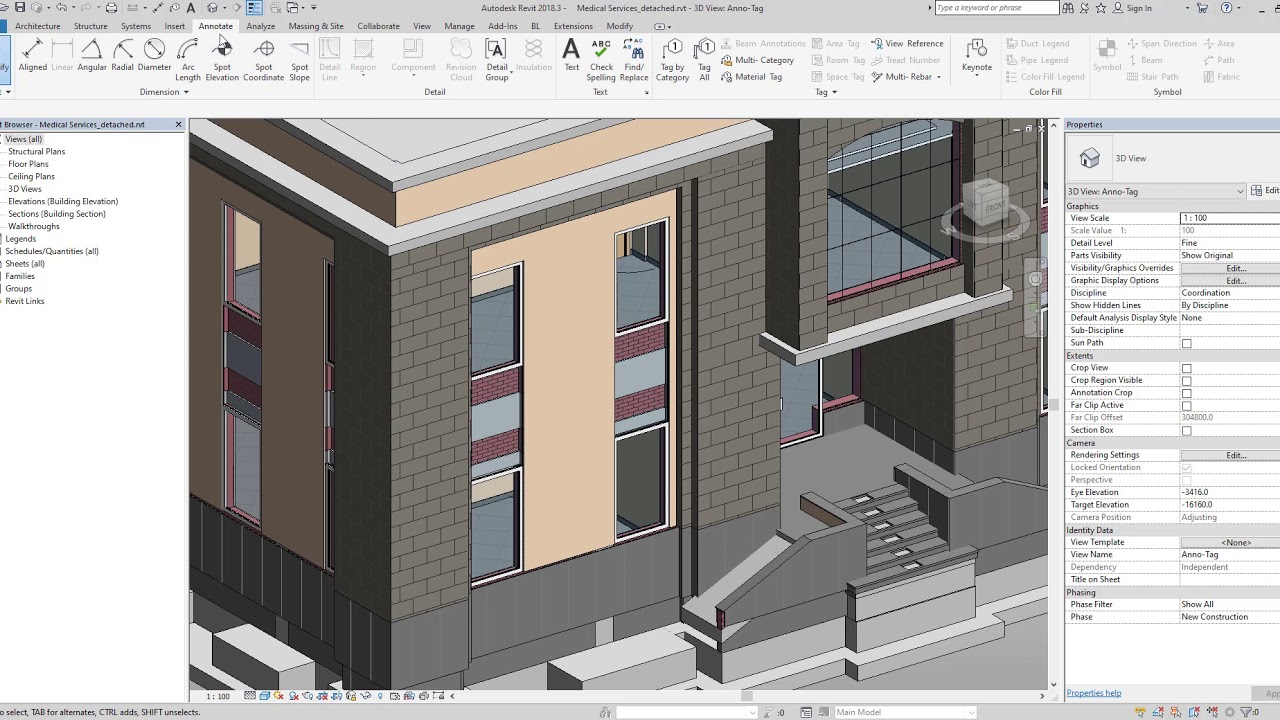Open the Modify ribbon tab

pyautogui.click(x=619, y=26)
